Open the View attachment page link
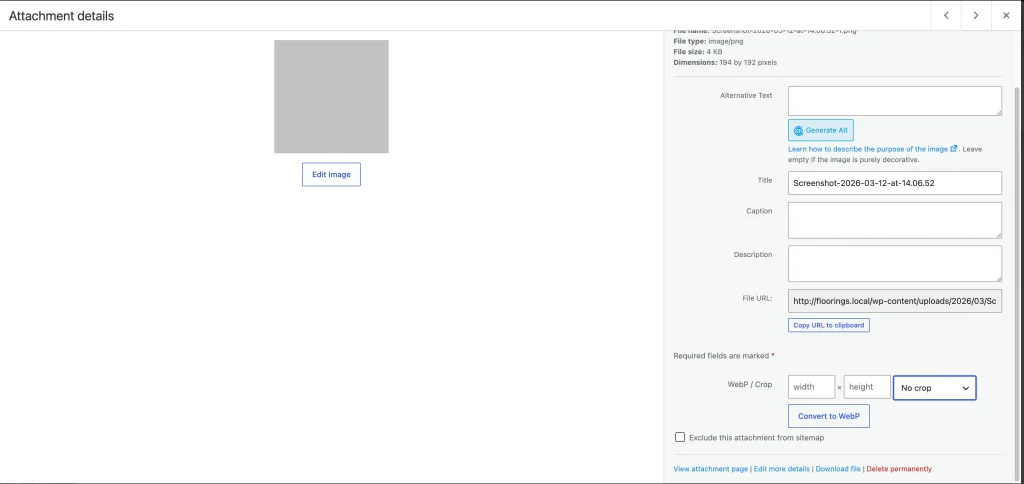Image resolution: width=1024 pixels, height=484 pixels. pyautogui.click(x=711, y=469)
